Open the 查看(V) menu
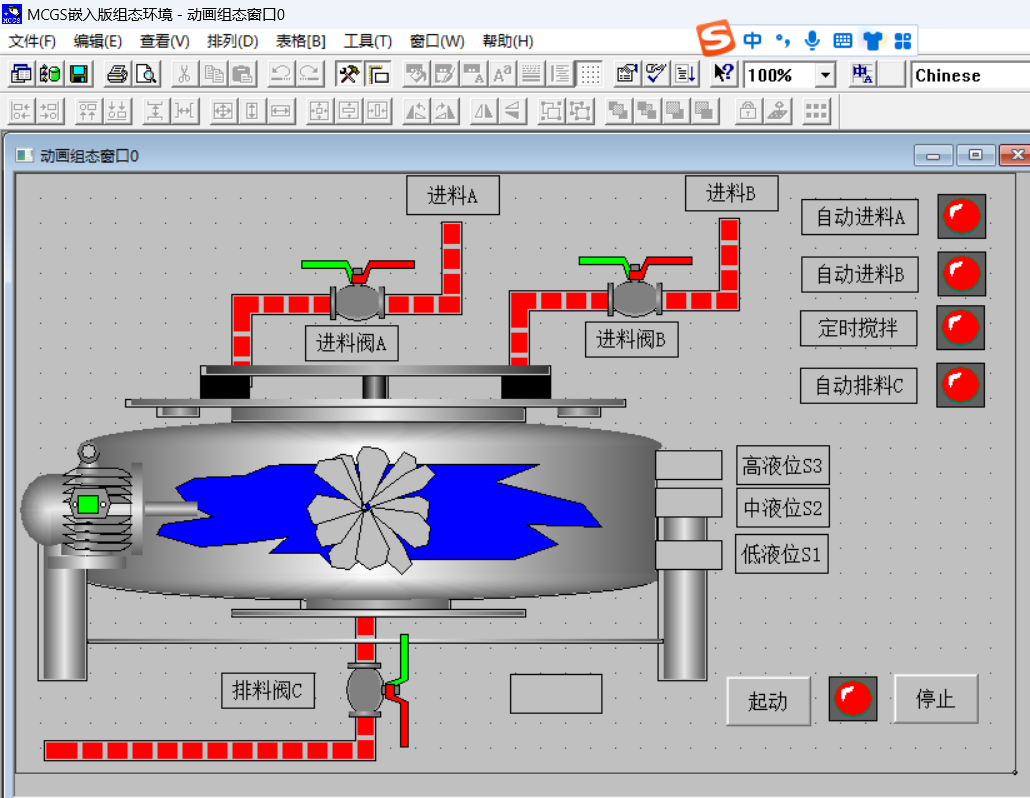The image size is (1030, 798). click(x=164, y=41)
